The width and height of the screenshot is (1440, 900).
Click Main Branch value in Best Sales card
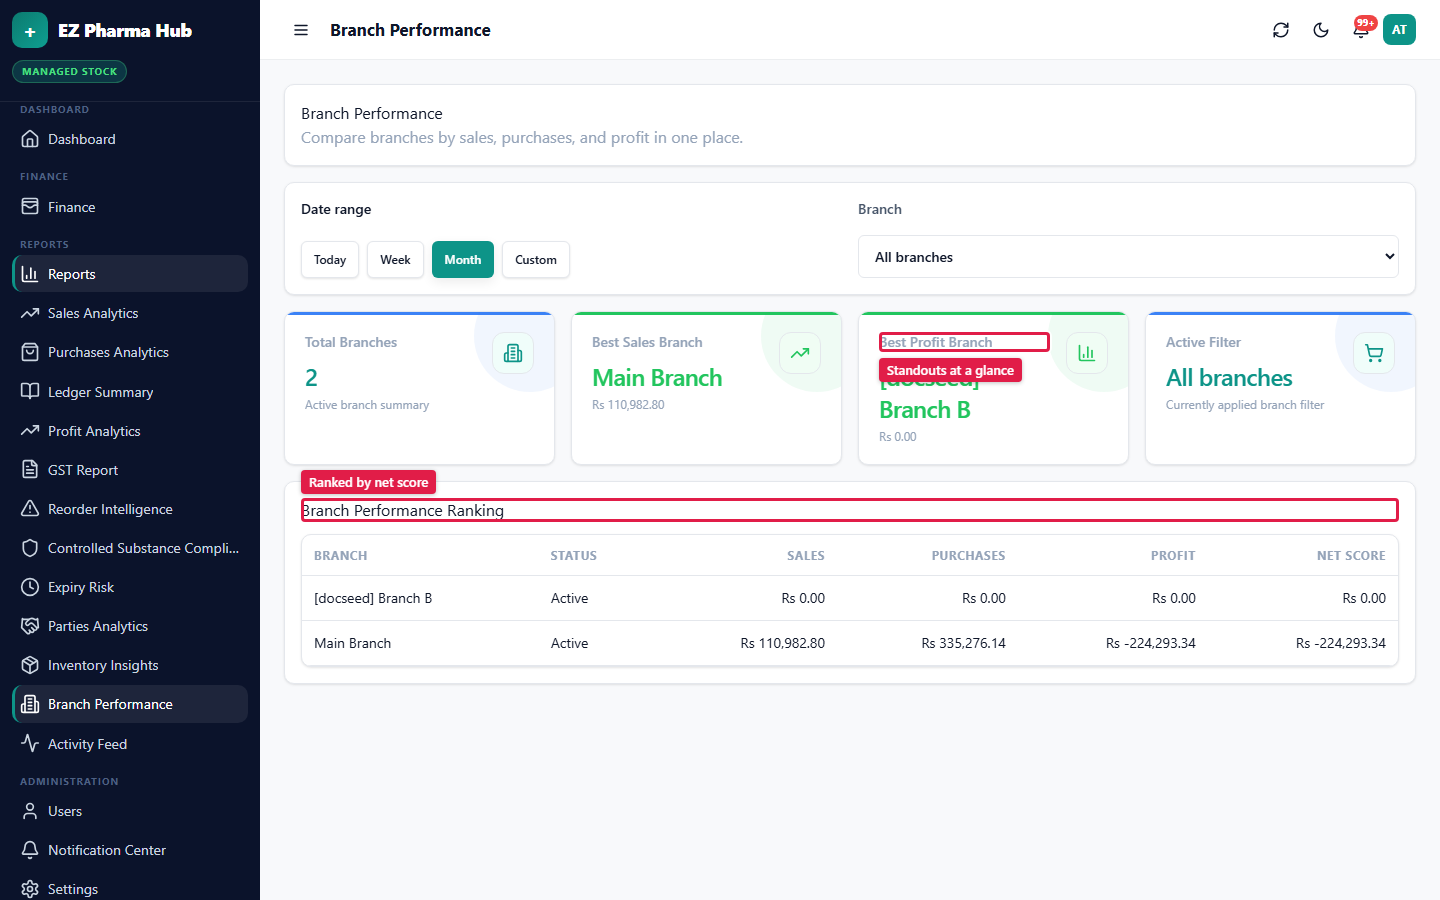657,378
